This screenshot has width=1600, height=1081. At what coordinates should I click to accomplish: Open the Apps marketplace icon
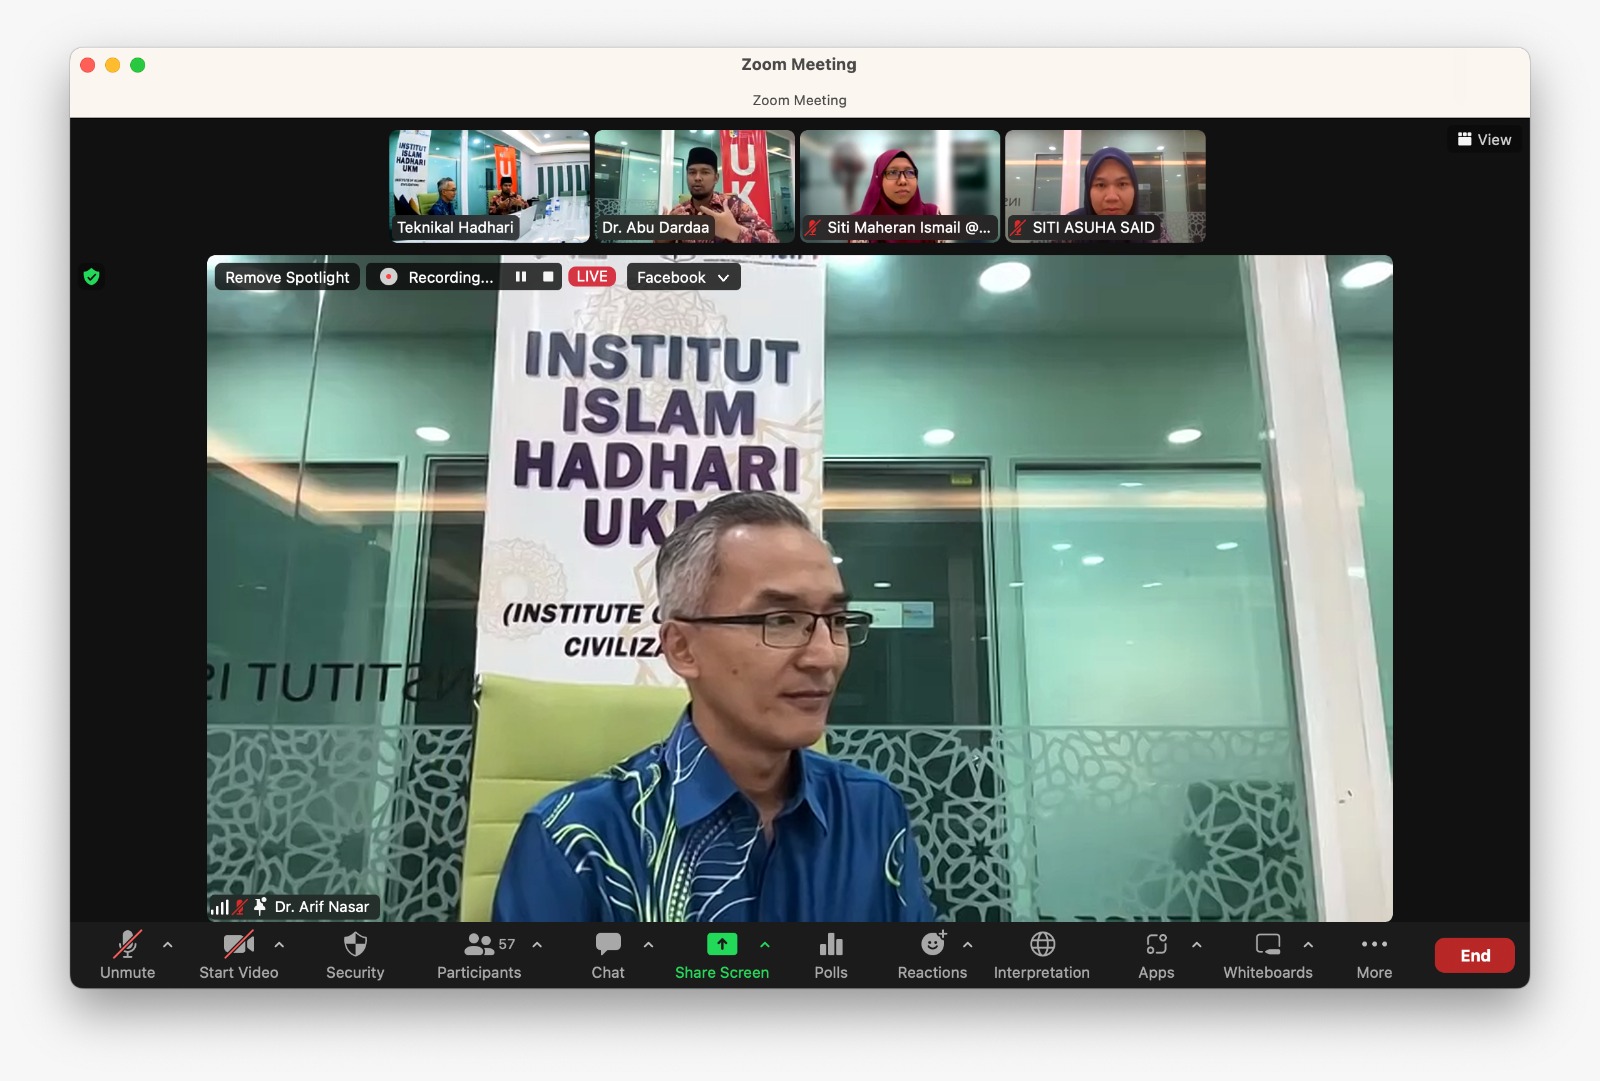pyautogui.click(x=1156, y=955)
